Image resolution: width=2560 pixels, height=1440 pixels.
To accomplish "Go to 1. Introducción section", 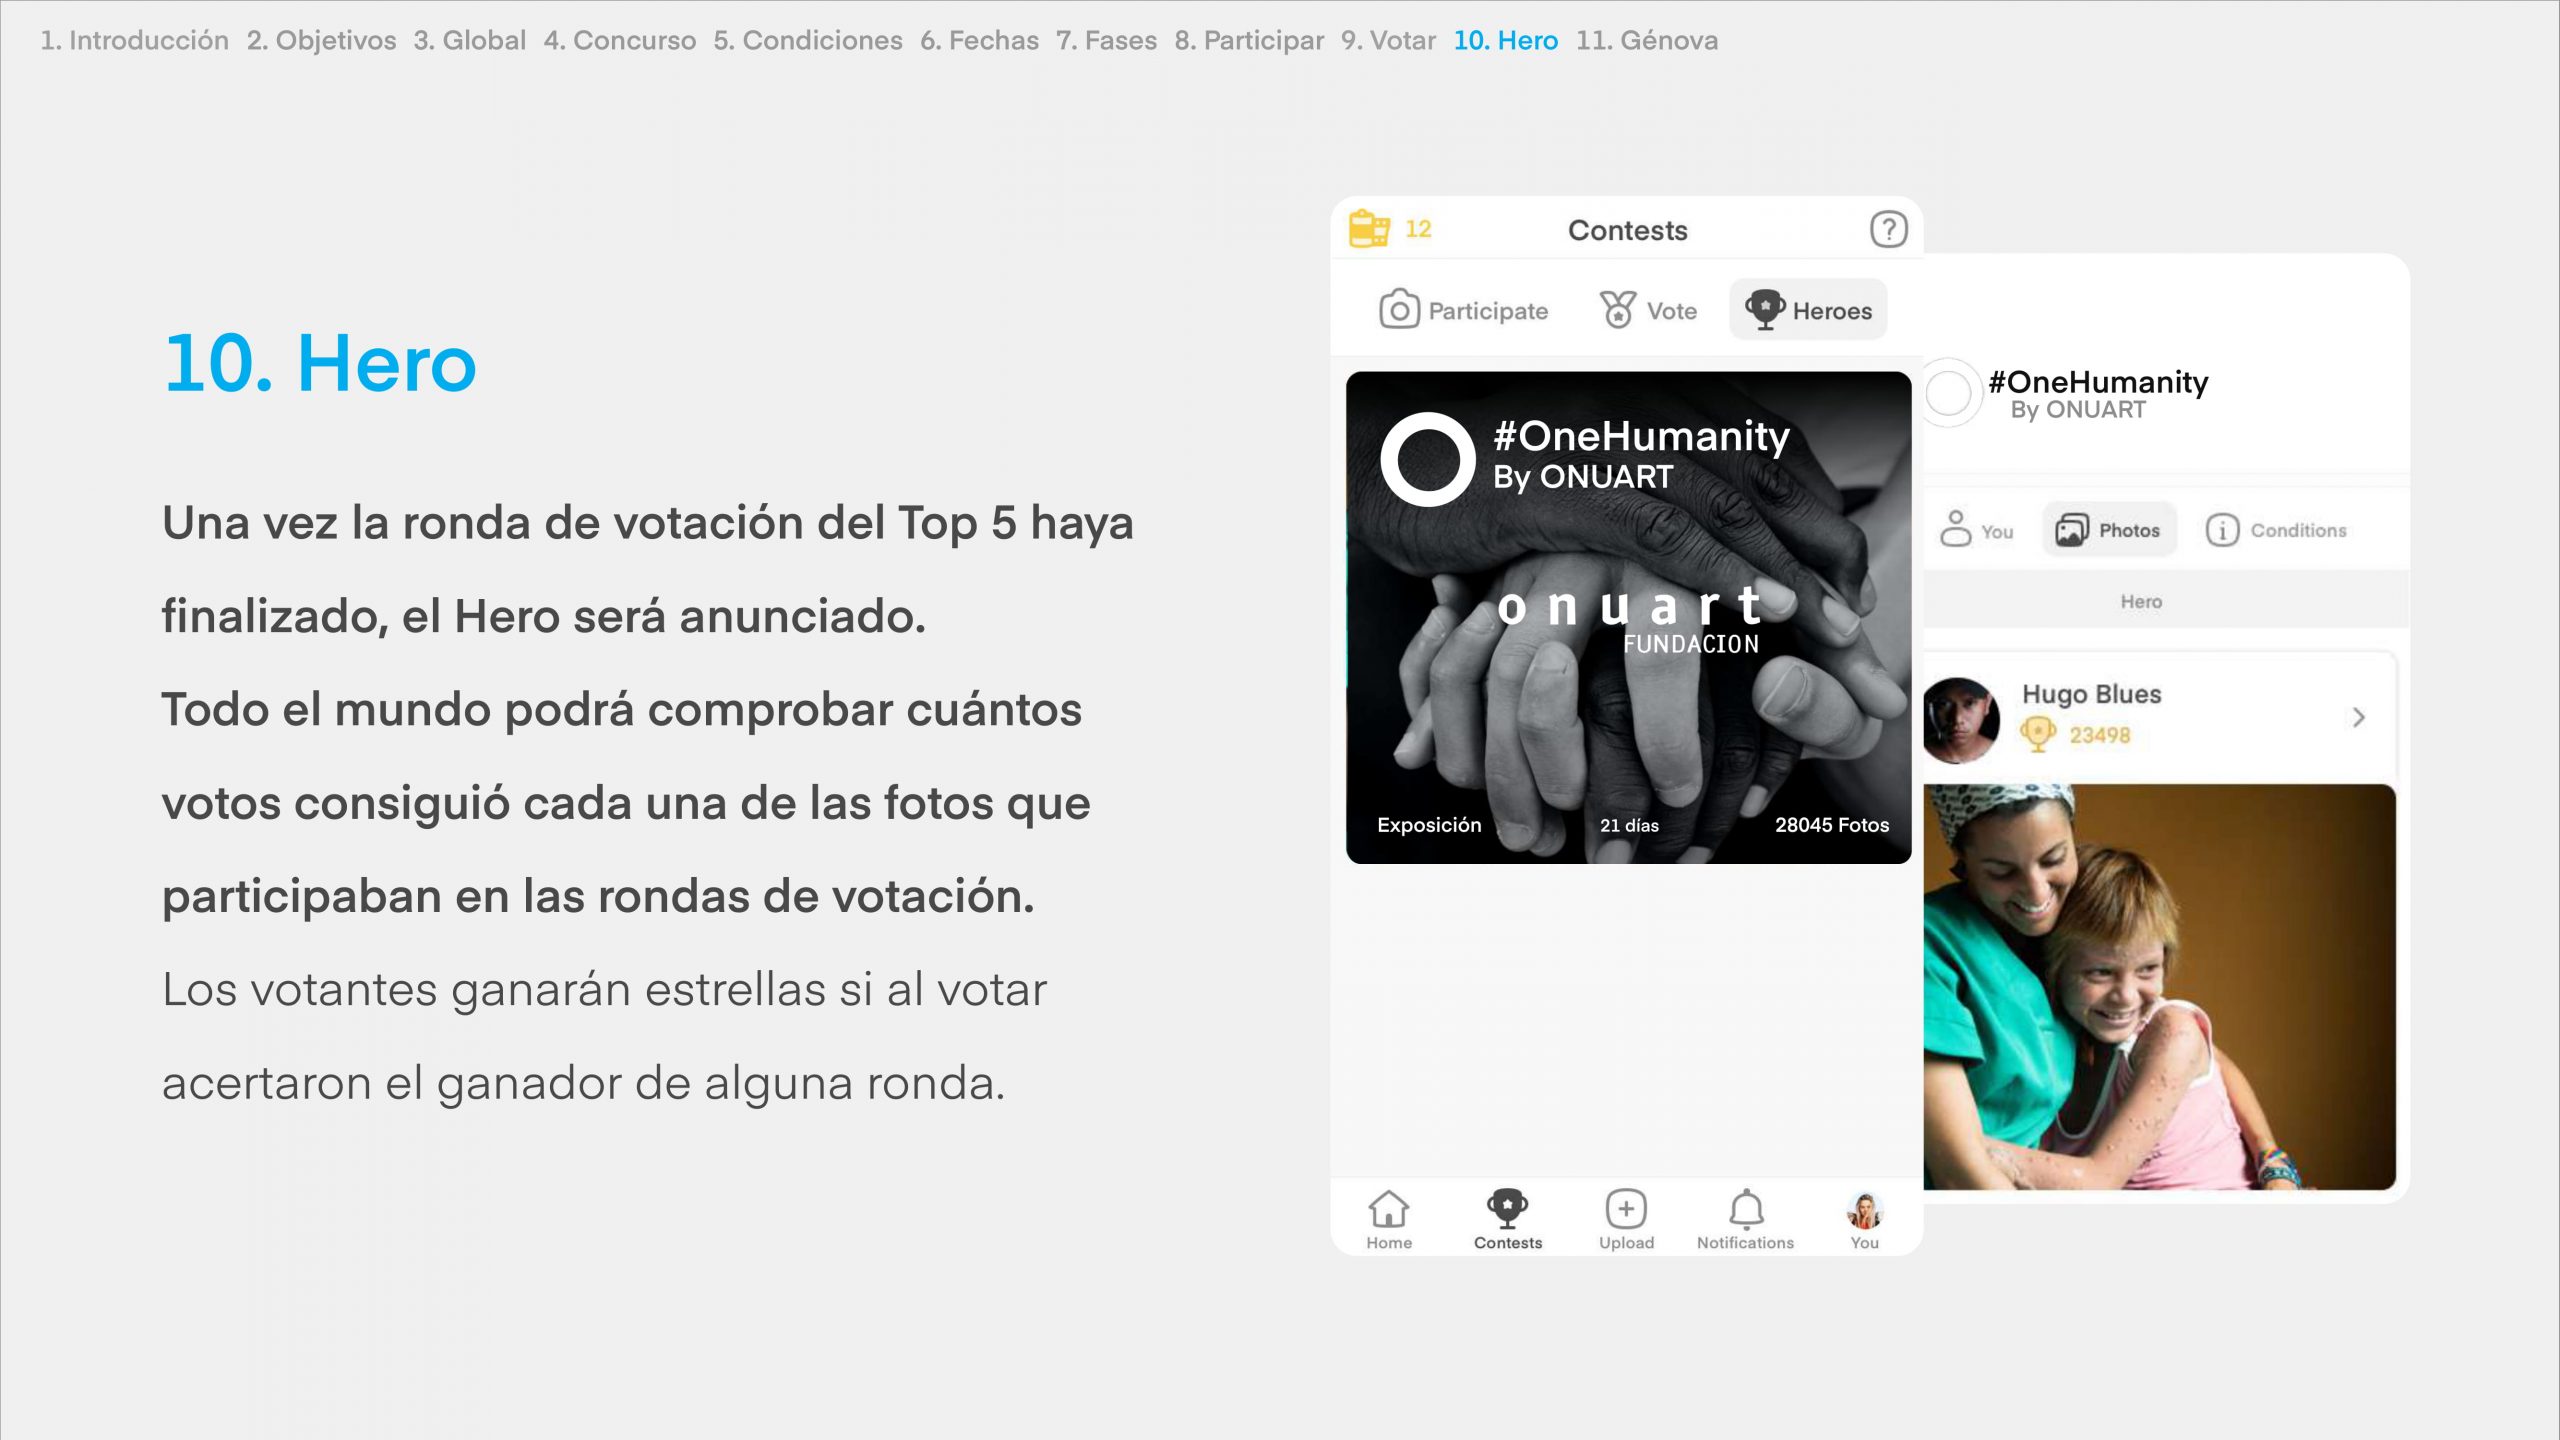I will pyautogui.click(x=134, y=40).
